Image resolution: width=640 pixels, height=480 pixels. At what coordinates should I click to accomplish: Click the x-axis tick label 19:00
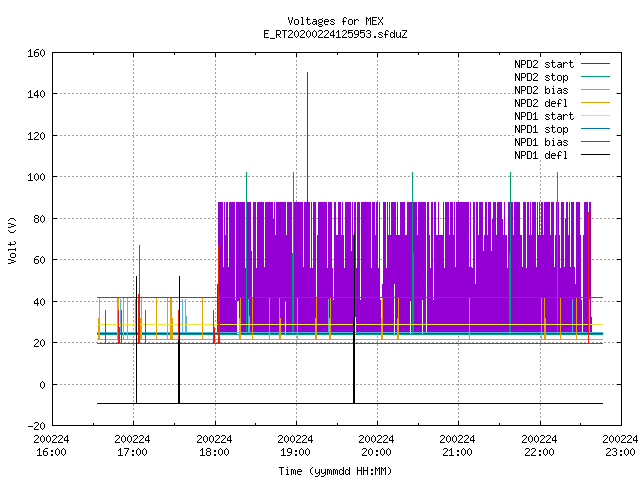tap(295, 452)
